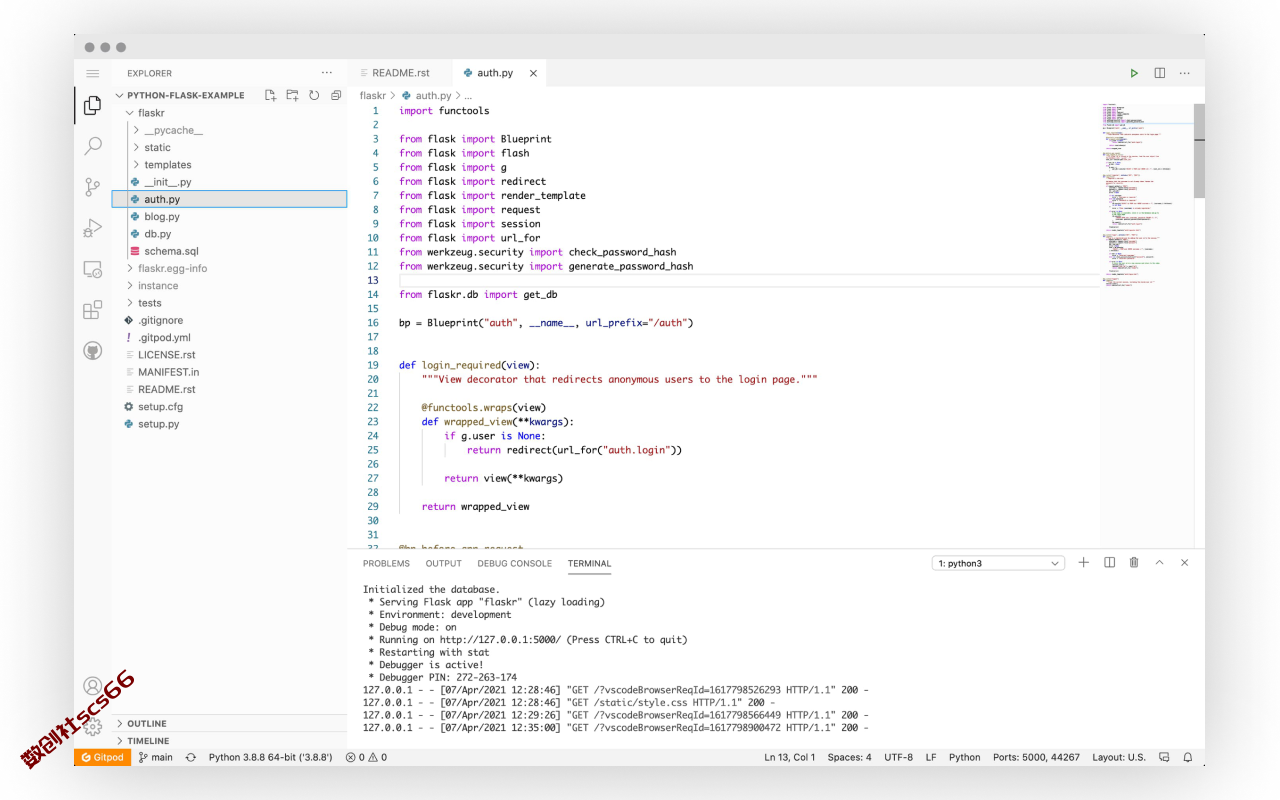Click the editor vertical scrollbar thumb

[x=1199, y=151]
